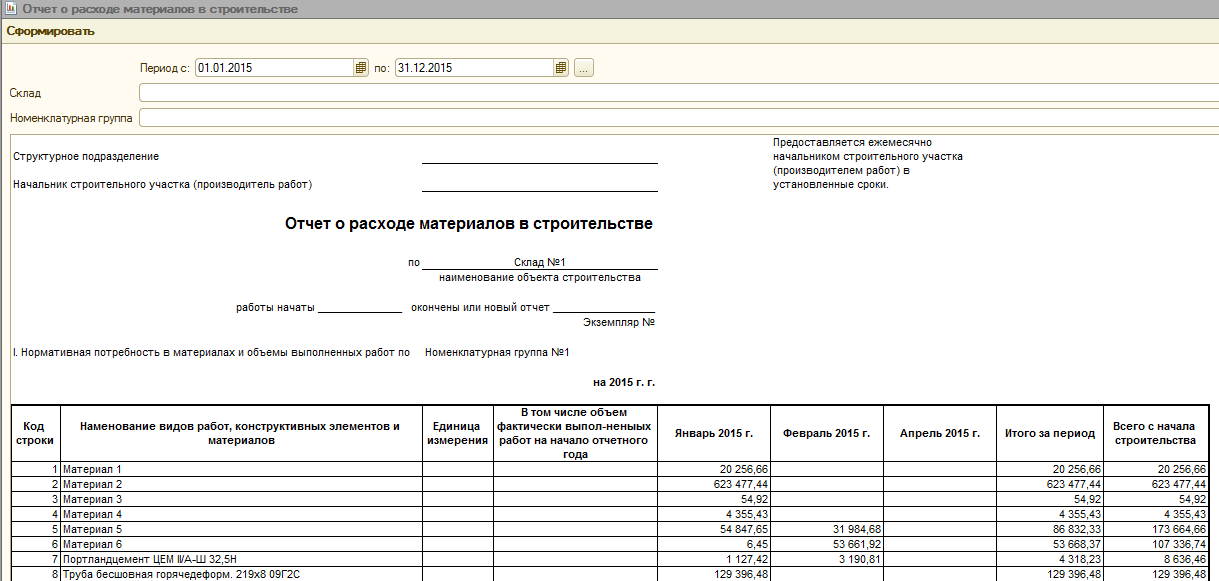
Task: Click the window title bar document icon
Action: (11, 8)
